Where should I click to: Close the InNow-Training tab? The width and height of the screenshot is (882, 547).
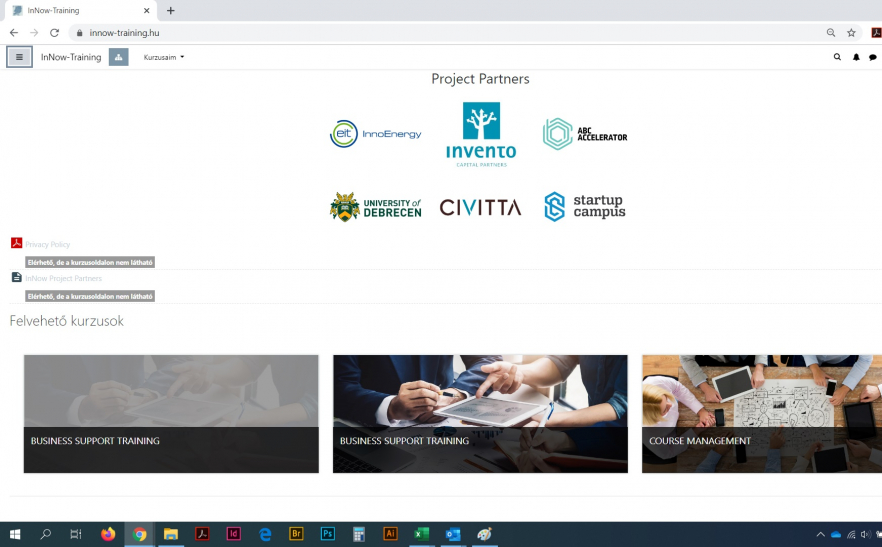(147, 10)
